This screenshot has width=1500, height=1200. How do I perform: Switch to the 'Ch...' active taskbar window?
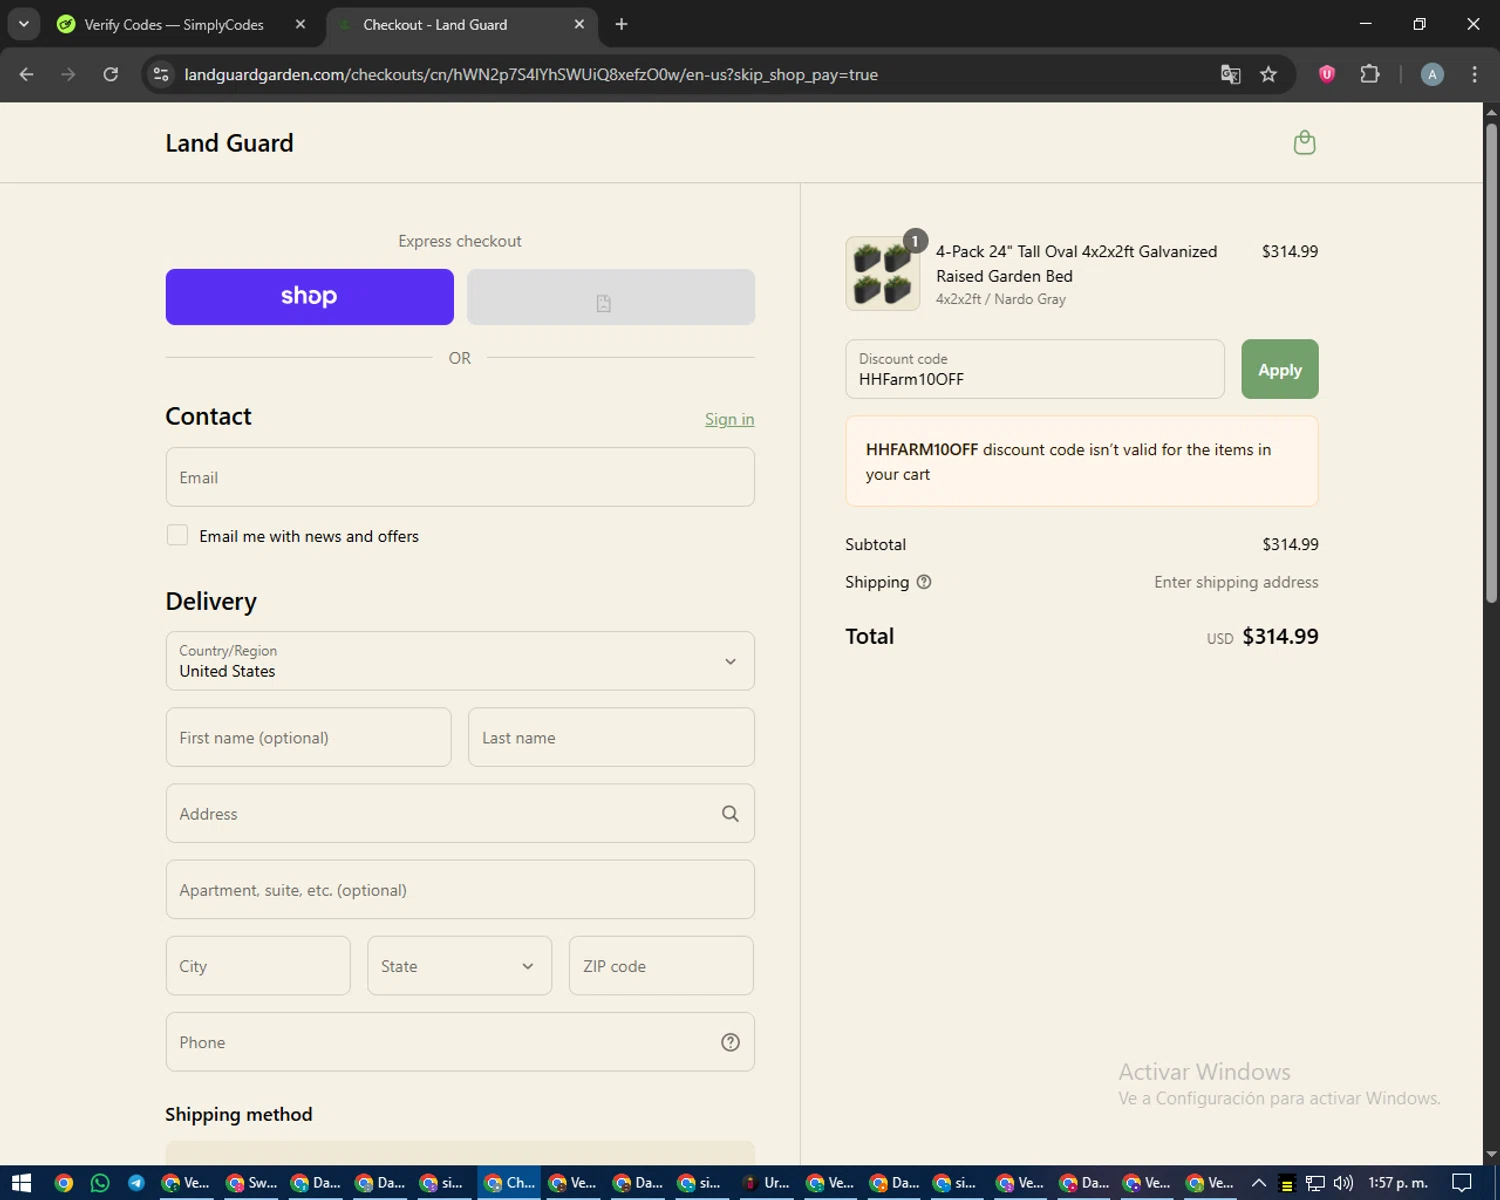pos(509,1183)
